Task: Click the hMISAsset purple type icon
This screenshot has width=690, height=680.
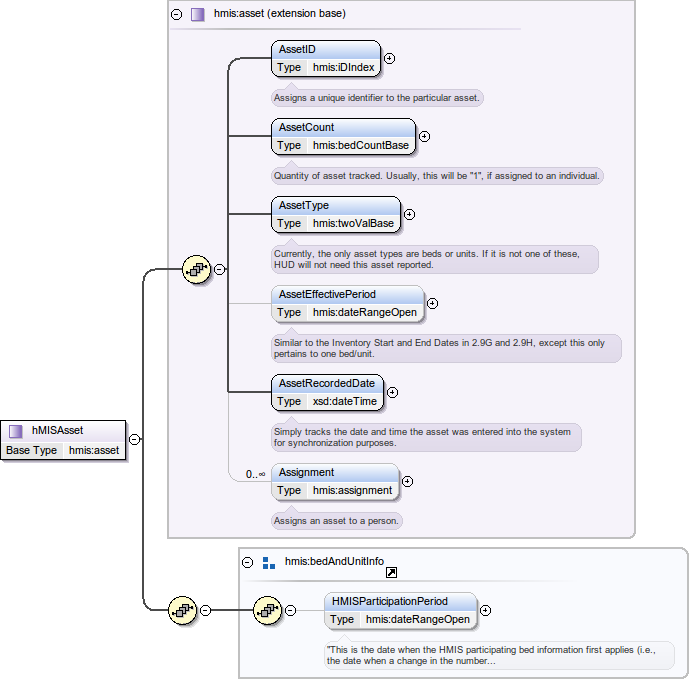Action: click(x=16, y=431)
